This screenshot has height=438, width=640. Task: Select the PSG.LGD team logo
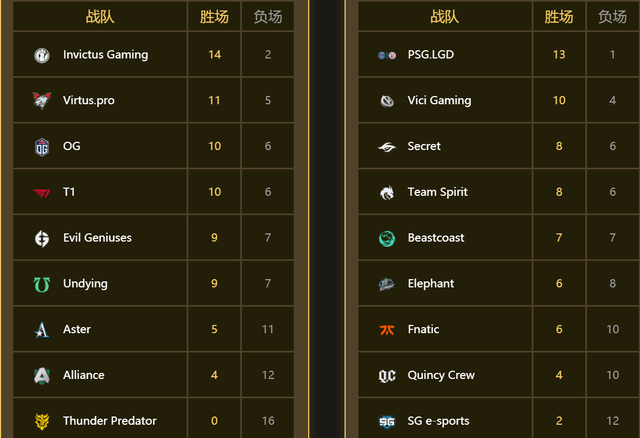click(x=387, y=55)
